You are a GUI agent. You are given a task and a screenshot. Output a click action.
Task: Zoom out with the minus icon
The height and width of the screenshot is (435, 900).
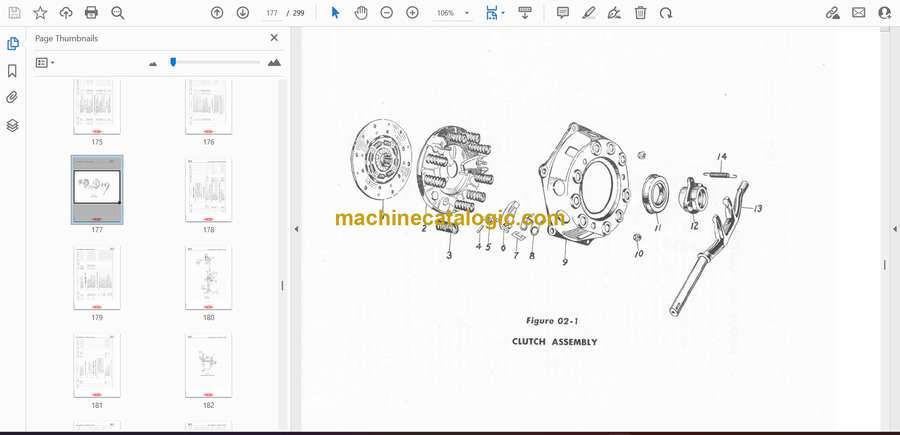(x=387, y=13)
